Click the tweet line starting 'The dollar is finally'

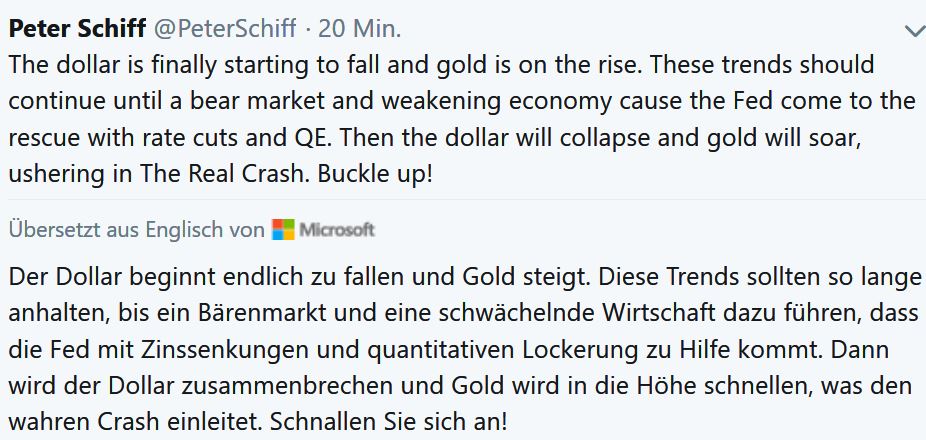tap(440, 65)
